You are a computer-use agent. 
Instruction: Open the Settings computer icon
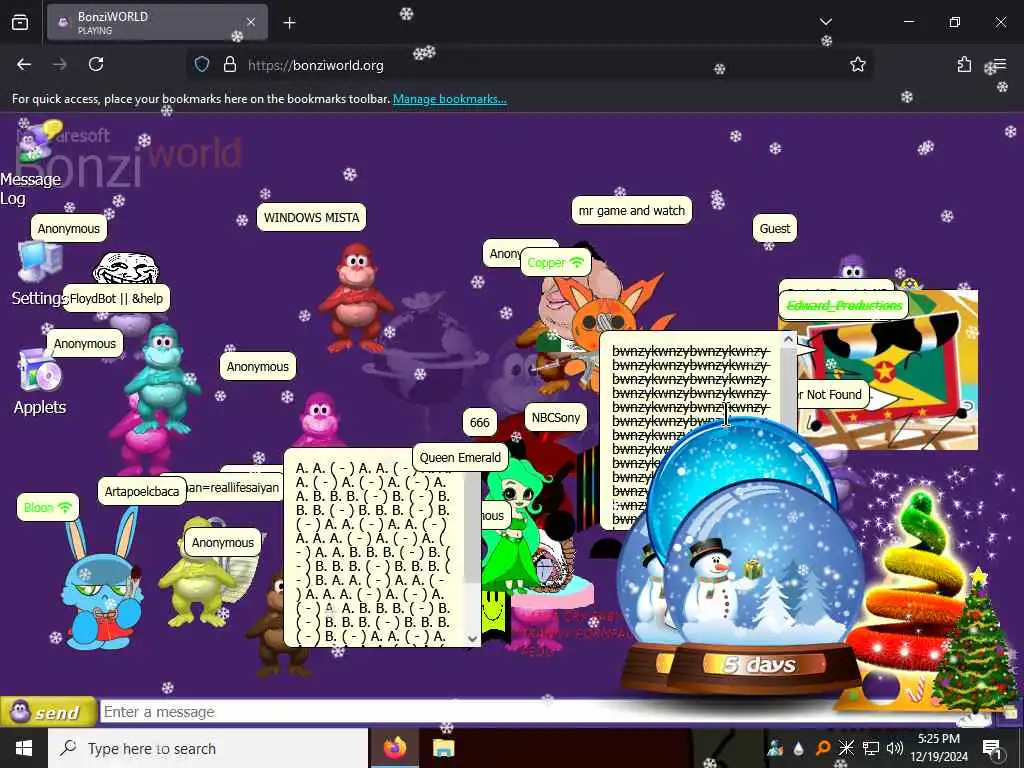pyautogui.click(x=40, y=263)
